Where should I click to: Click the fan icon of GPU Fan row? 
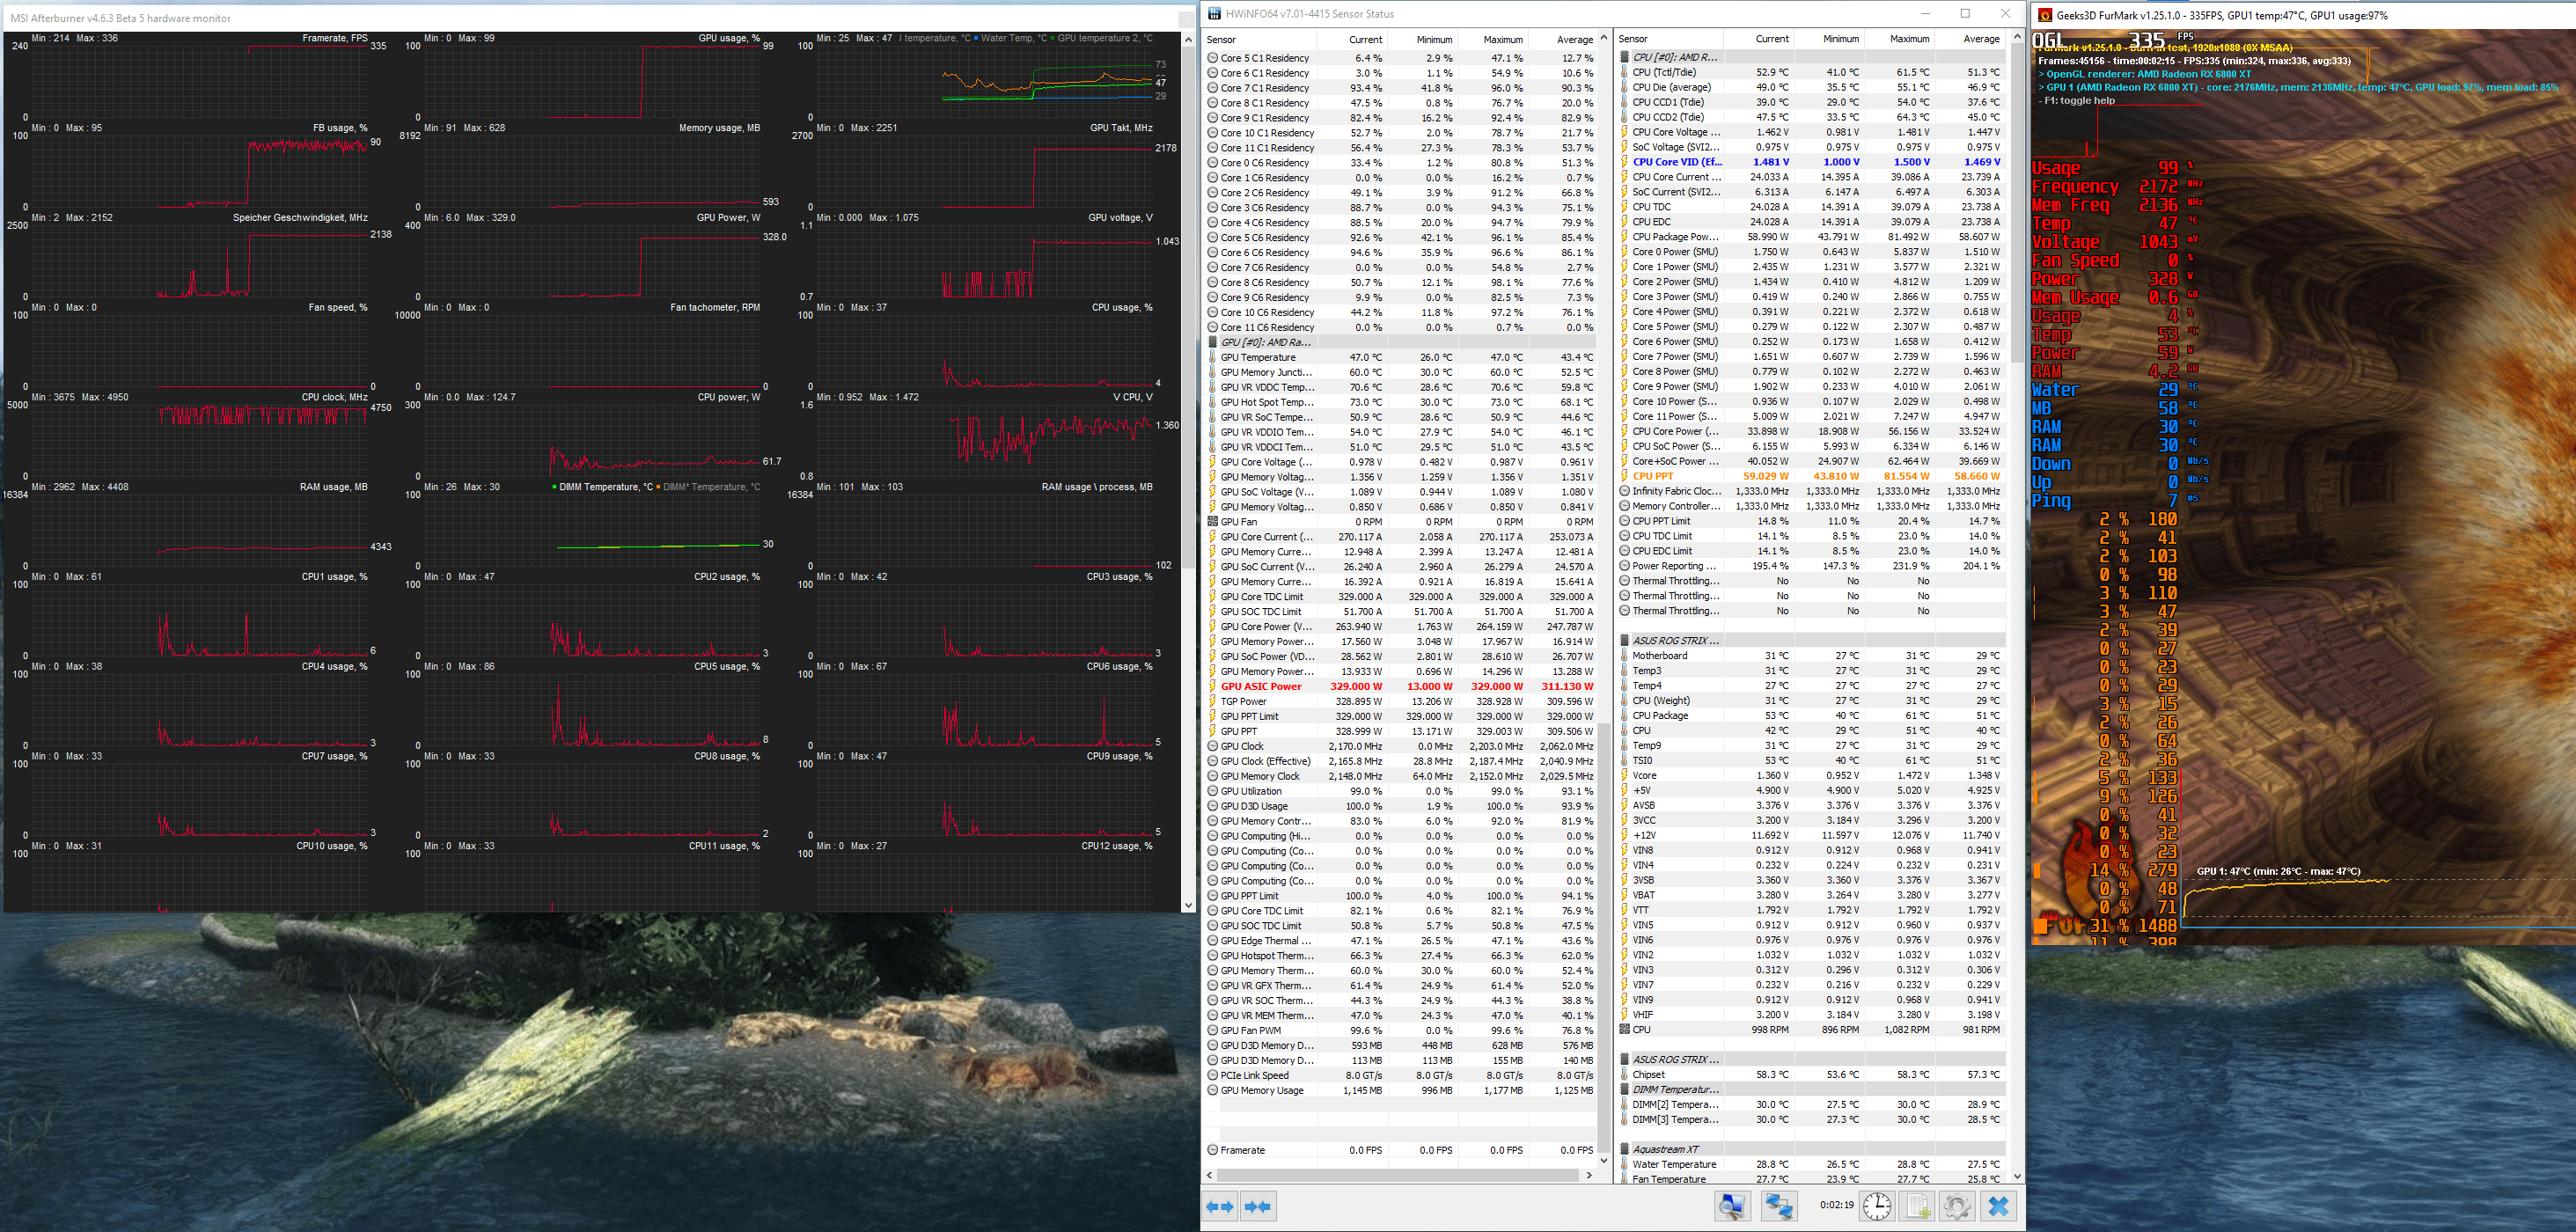pos(1212,522)
